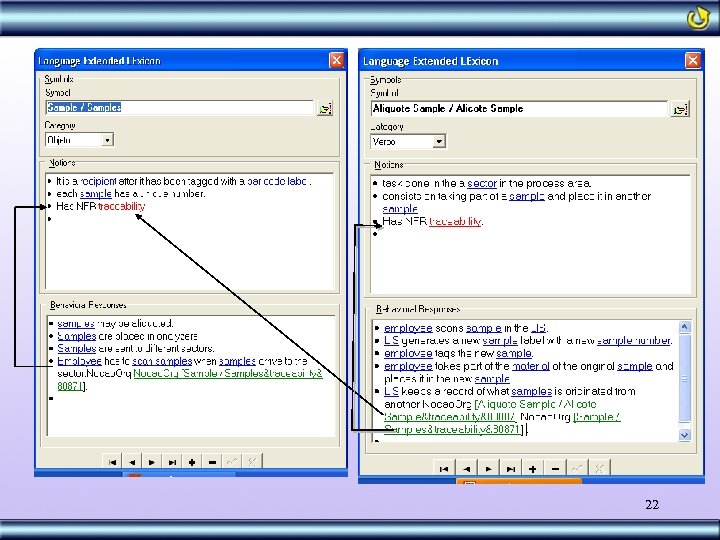Image resolution: width=720 pixels, height=540 pixels.
Task: Go to next record in right window
Action: (x=489, y=469)
